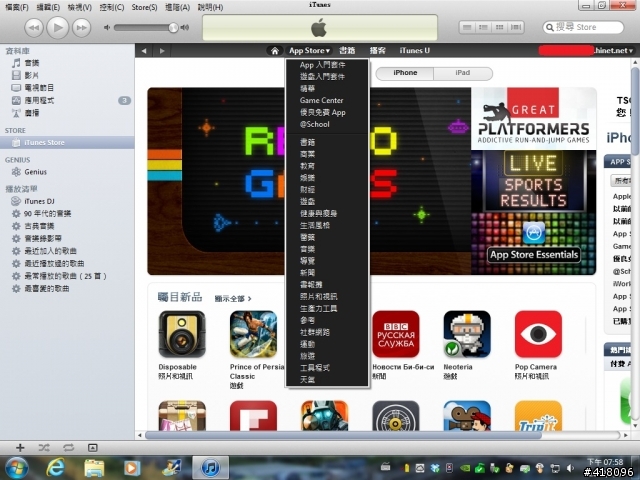Open Internet Explorer from the taskbar

point(56,468)
